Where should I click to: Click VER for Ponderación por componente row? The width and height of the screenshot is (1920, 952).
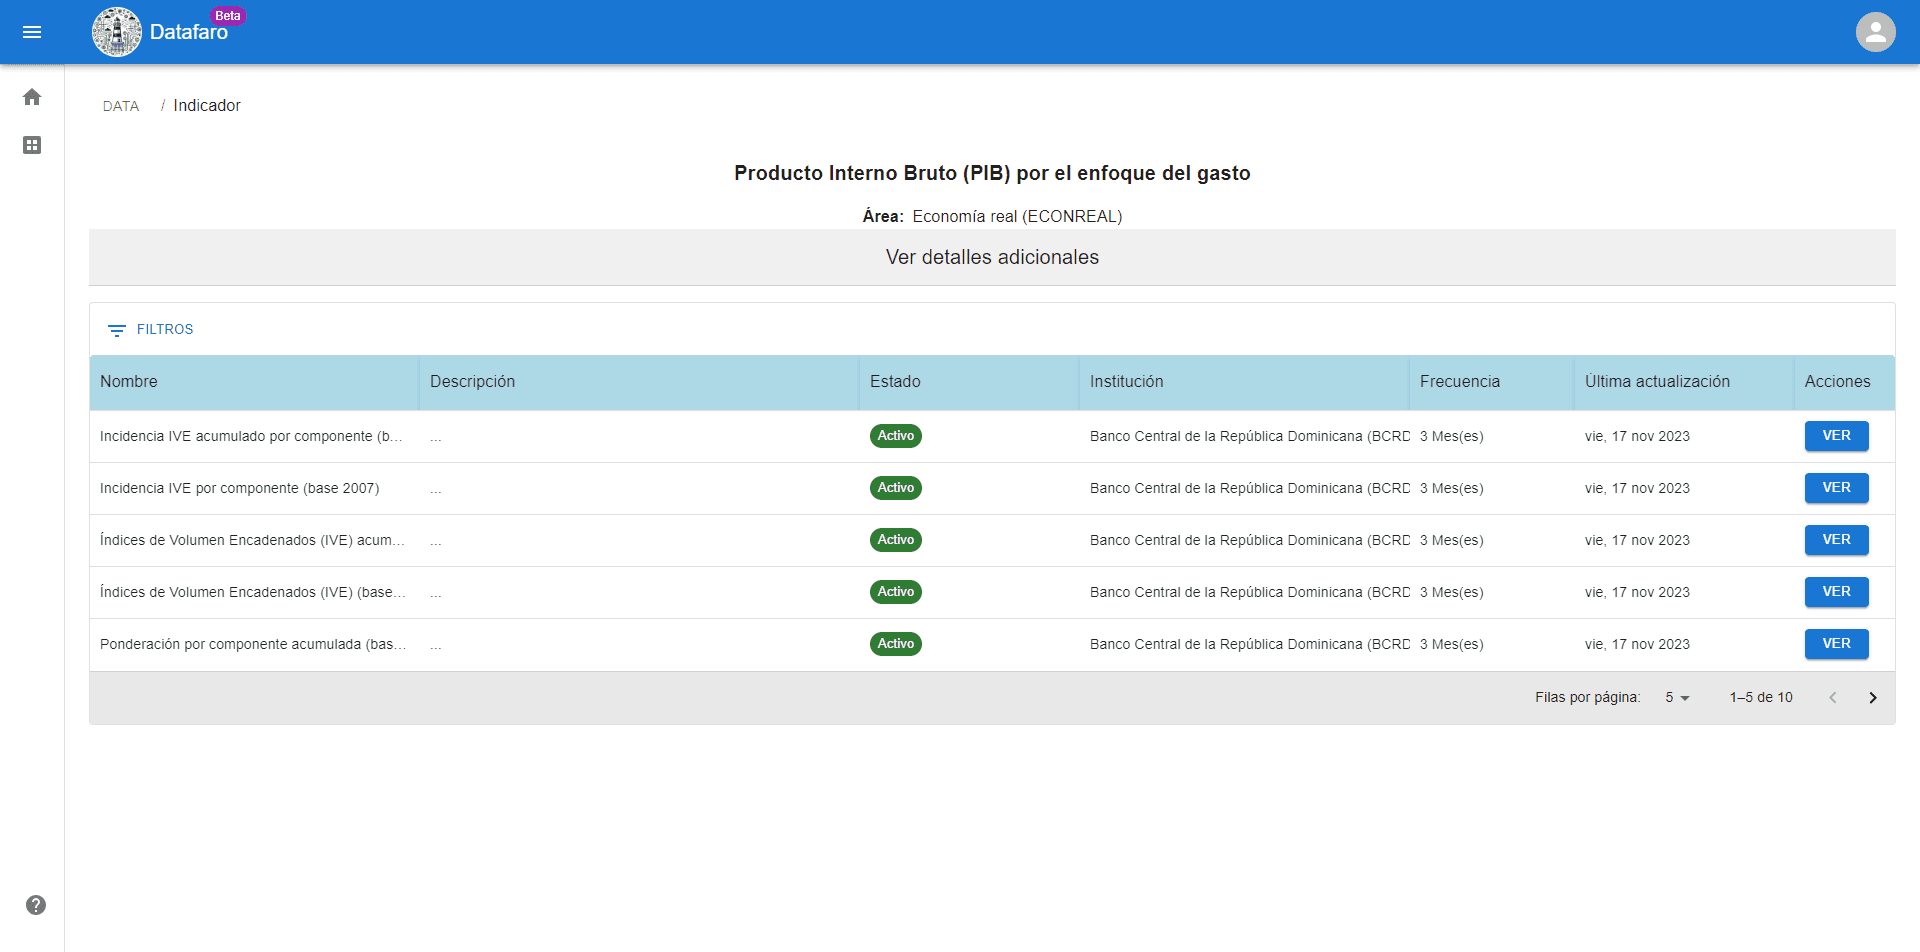pos(1836,644)
